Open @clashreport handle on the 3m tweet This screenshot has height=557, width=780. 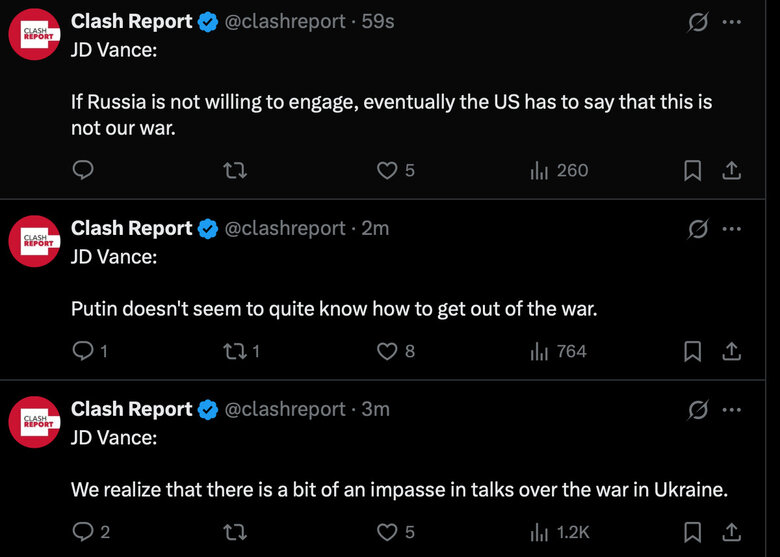[x=285, y=409]
